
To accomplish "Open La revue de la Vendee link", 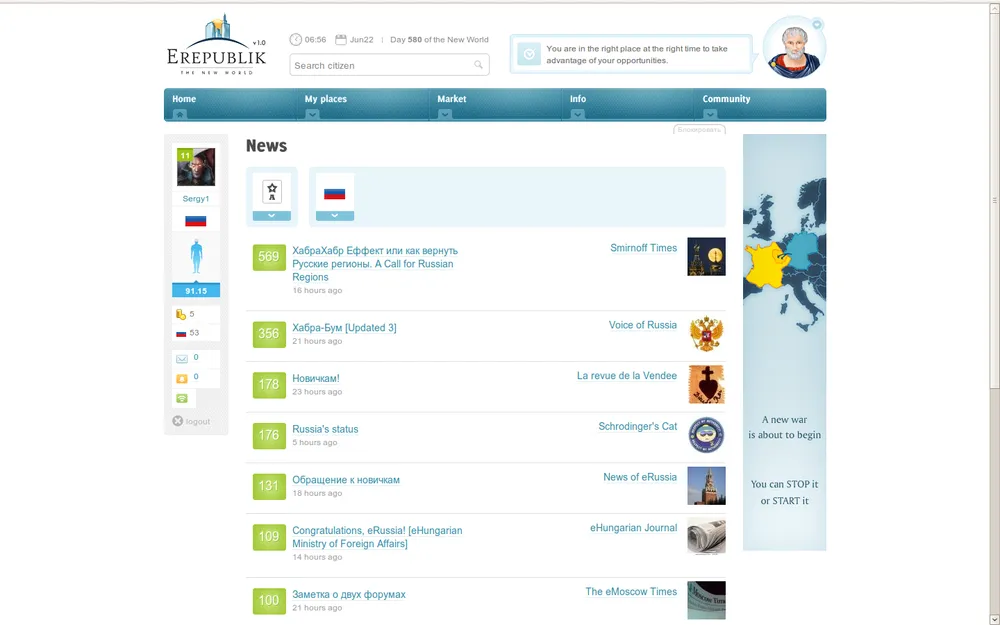I will point(627,376).
